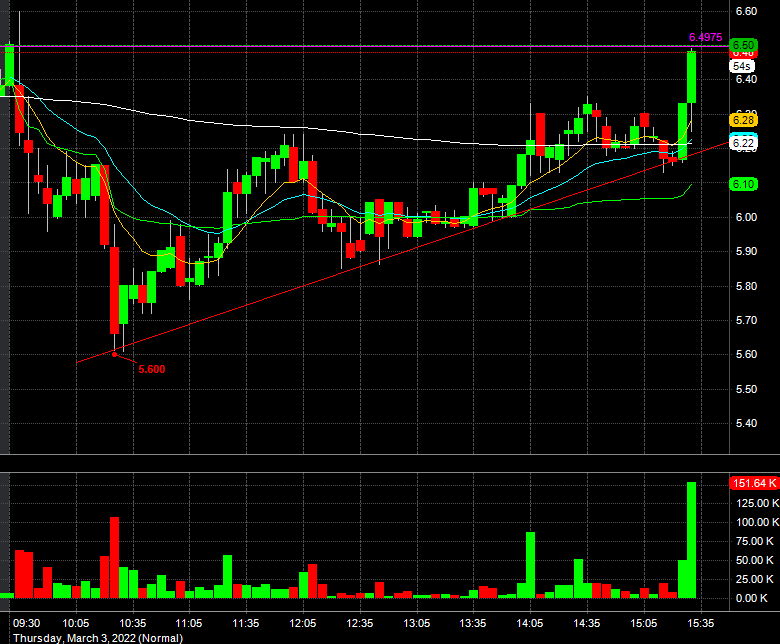Select the 75.00 K volume axis label
The image size is (780, 644).
point(755,541)
